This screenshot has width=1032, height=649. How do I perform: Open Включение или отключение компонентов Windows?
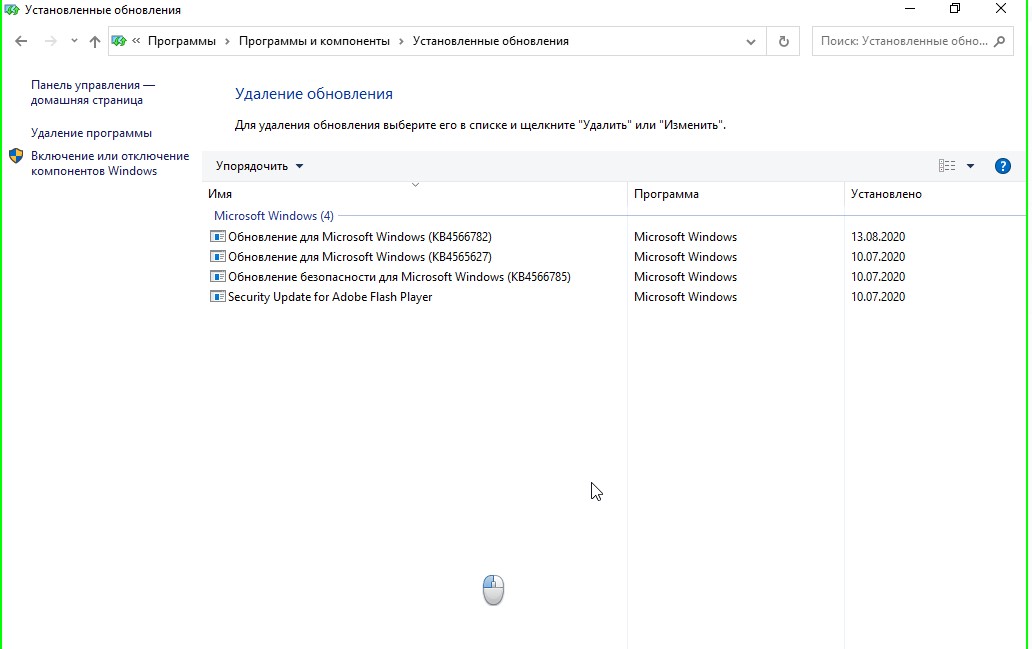109,163
